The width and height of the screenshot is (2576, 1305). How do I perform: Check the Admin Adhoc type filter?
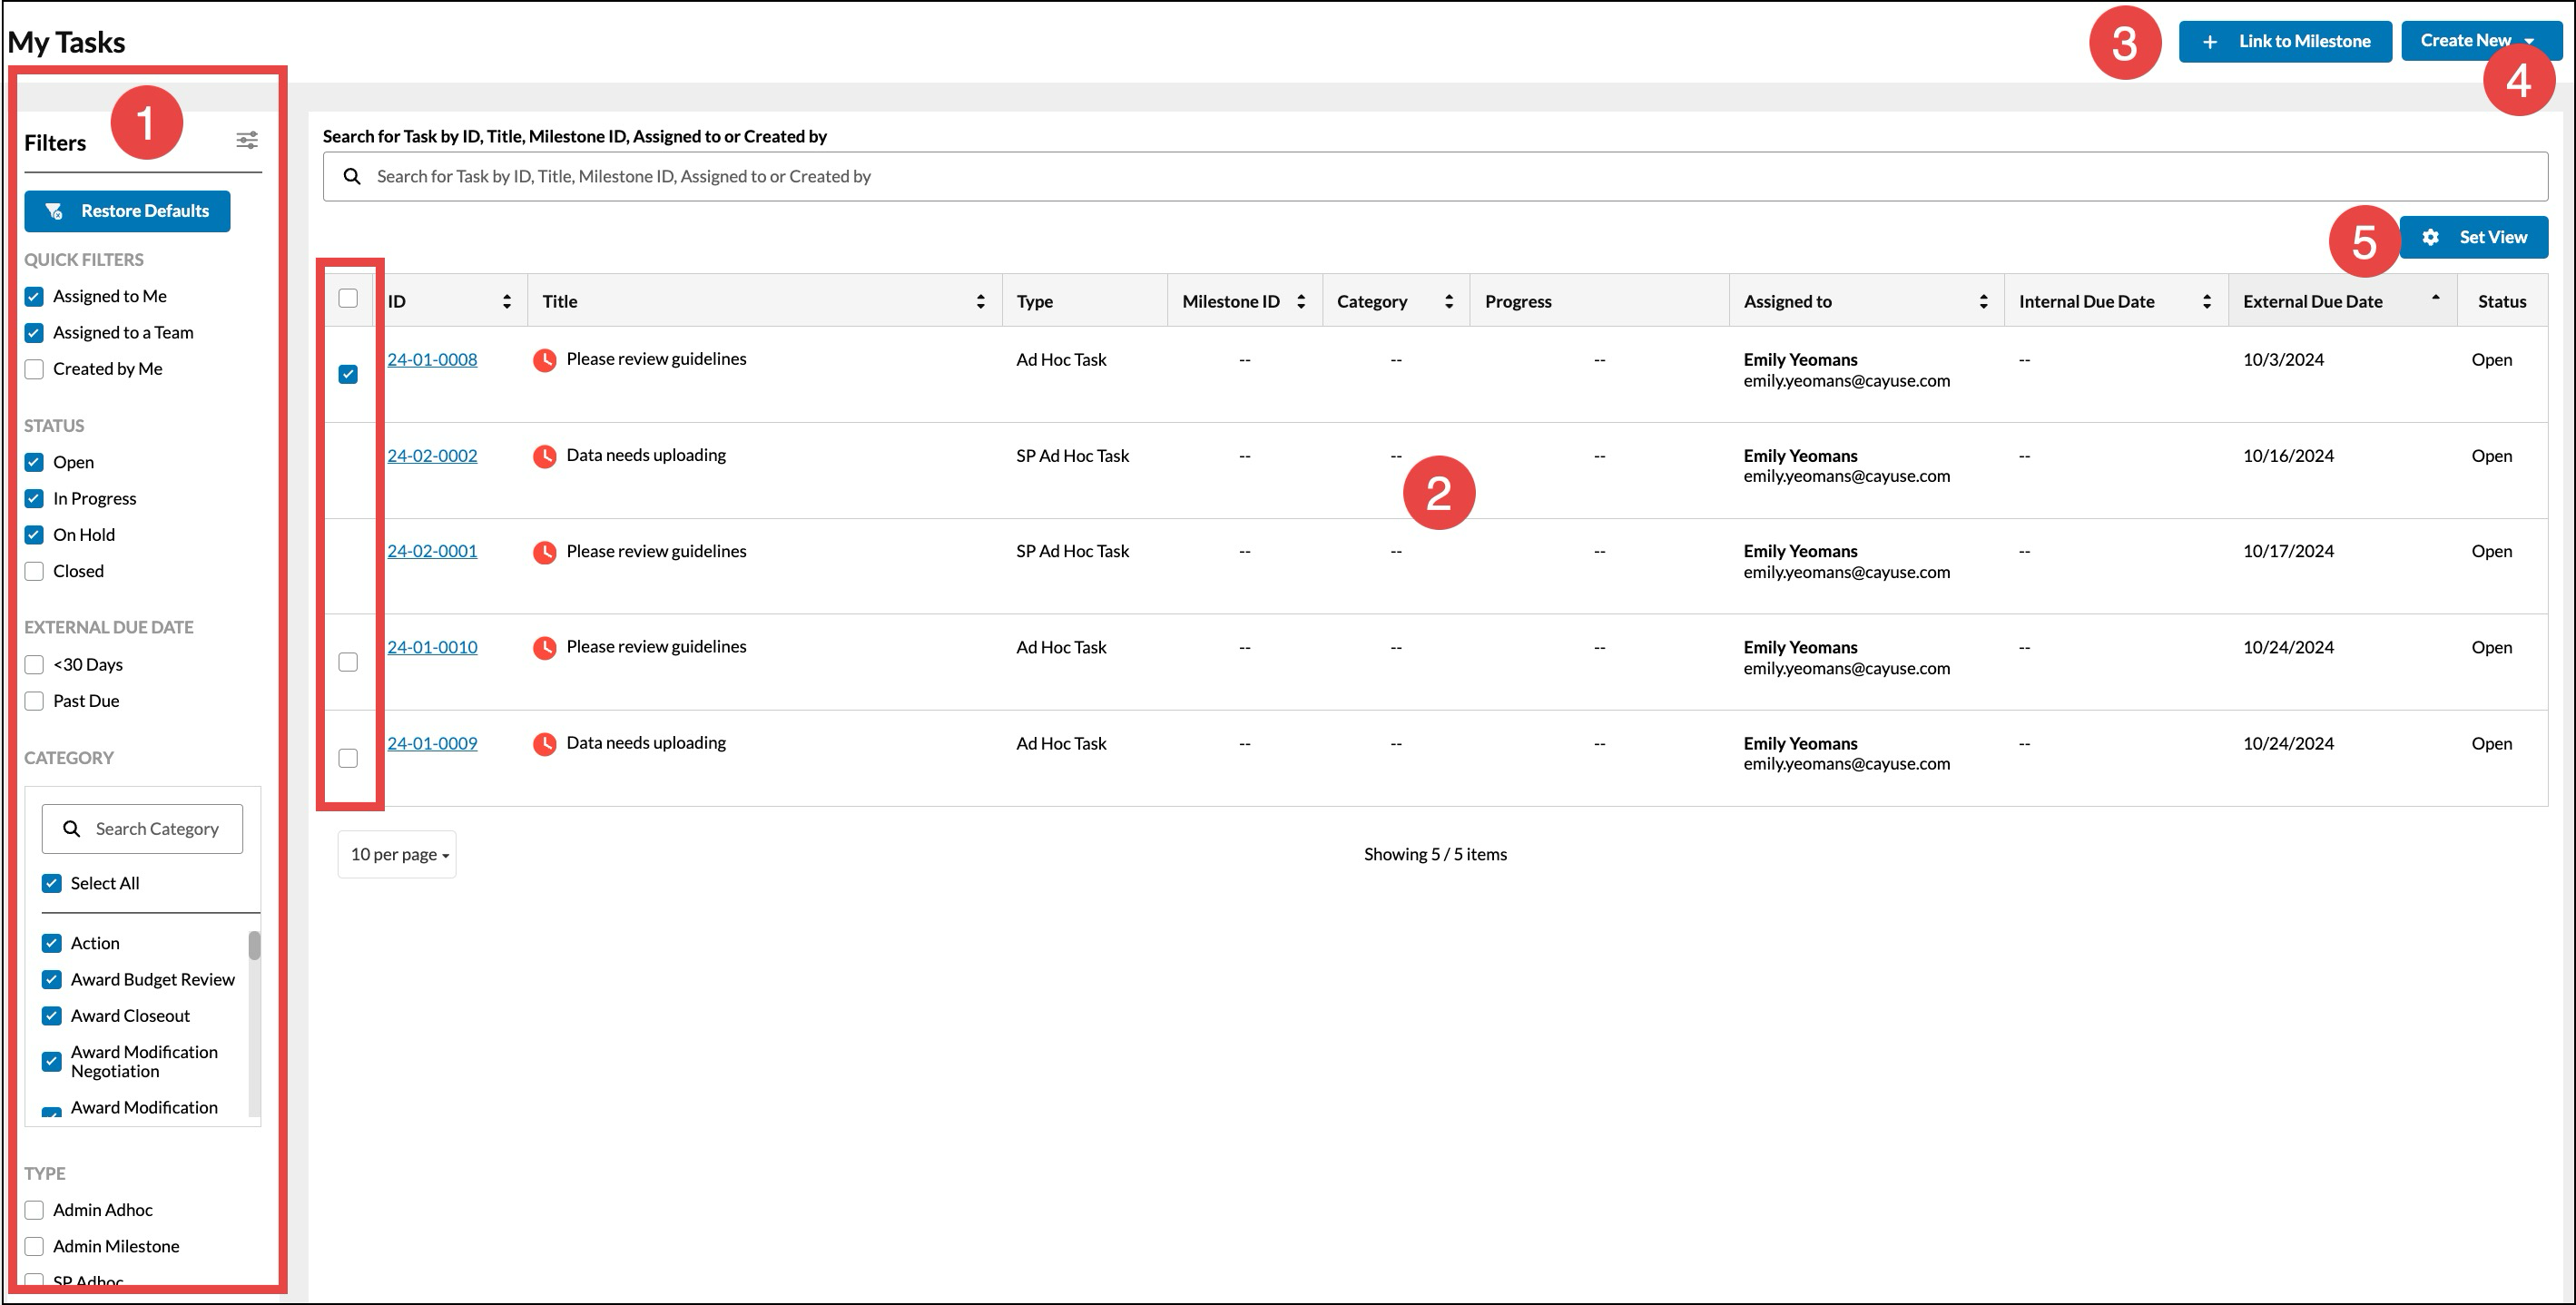34,1210
